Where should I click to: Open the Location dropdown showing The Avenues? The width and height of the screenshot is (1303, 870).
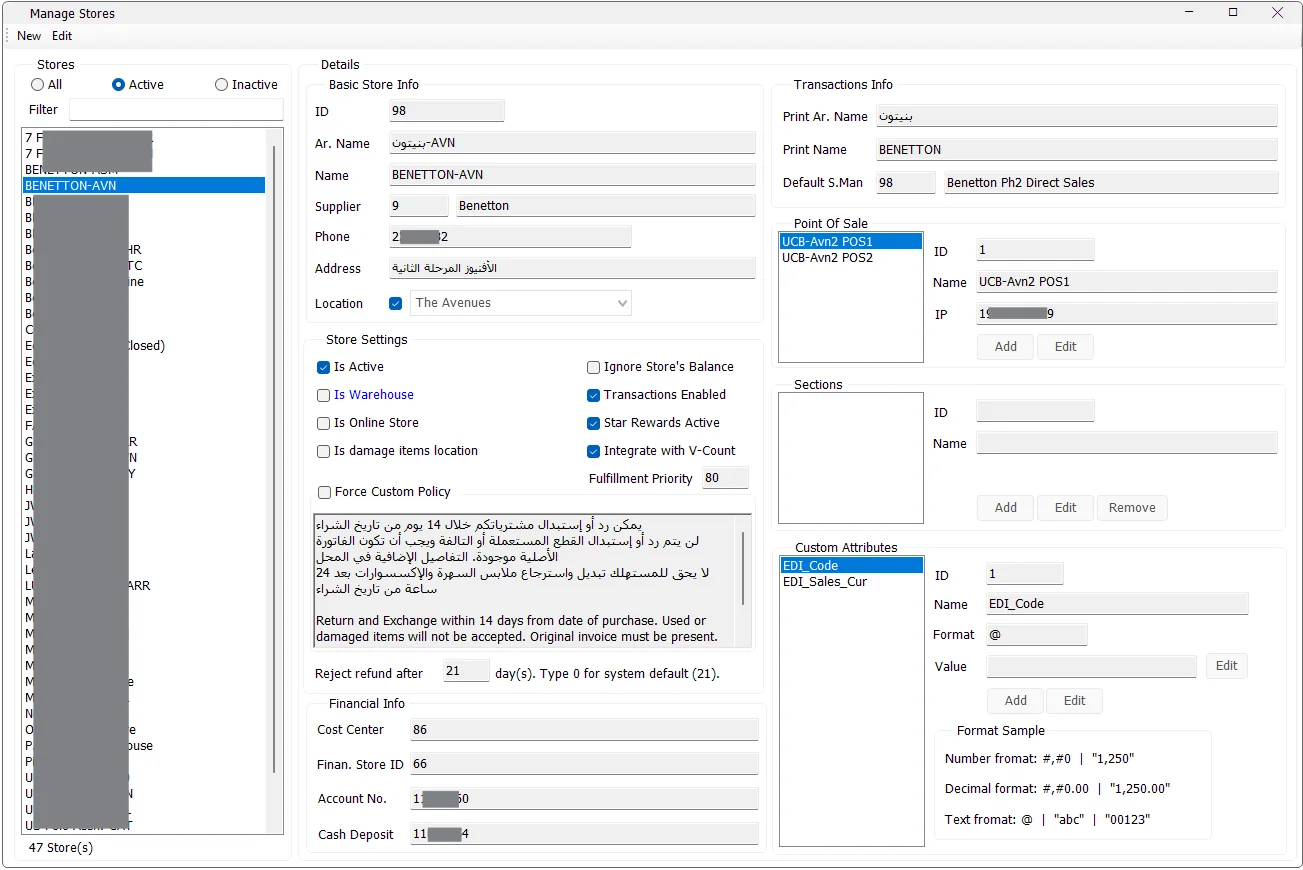point(521,303)
